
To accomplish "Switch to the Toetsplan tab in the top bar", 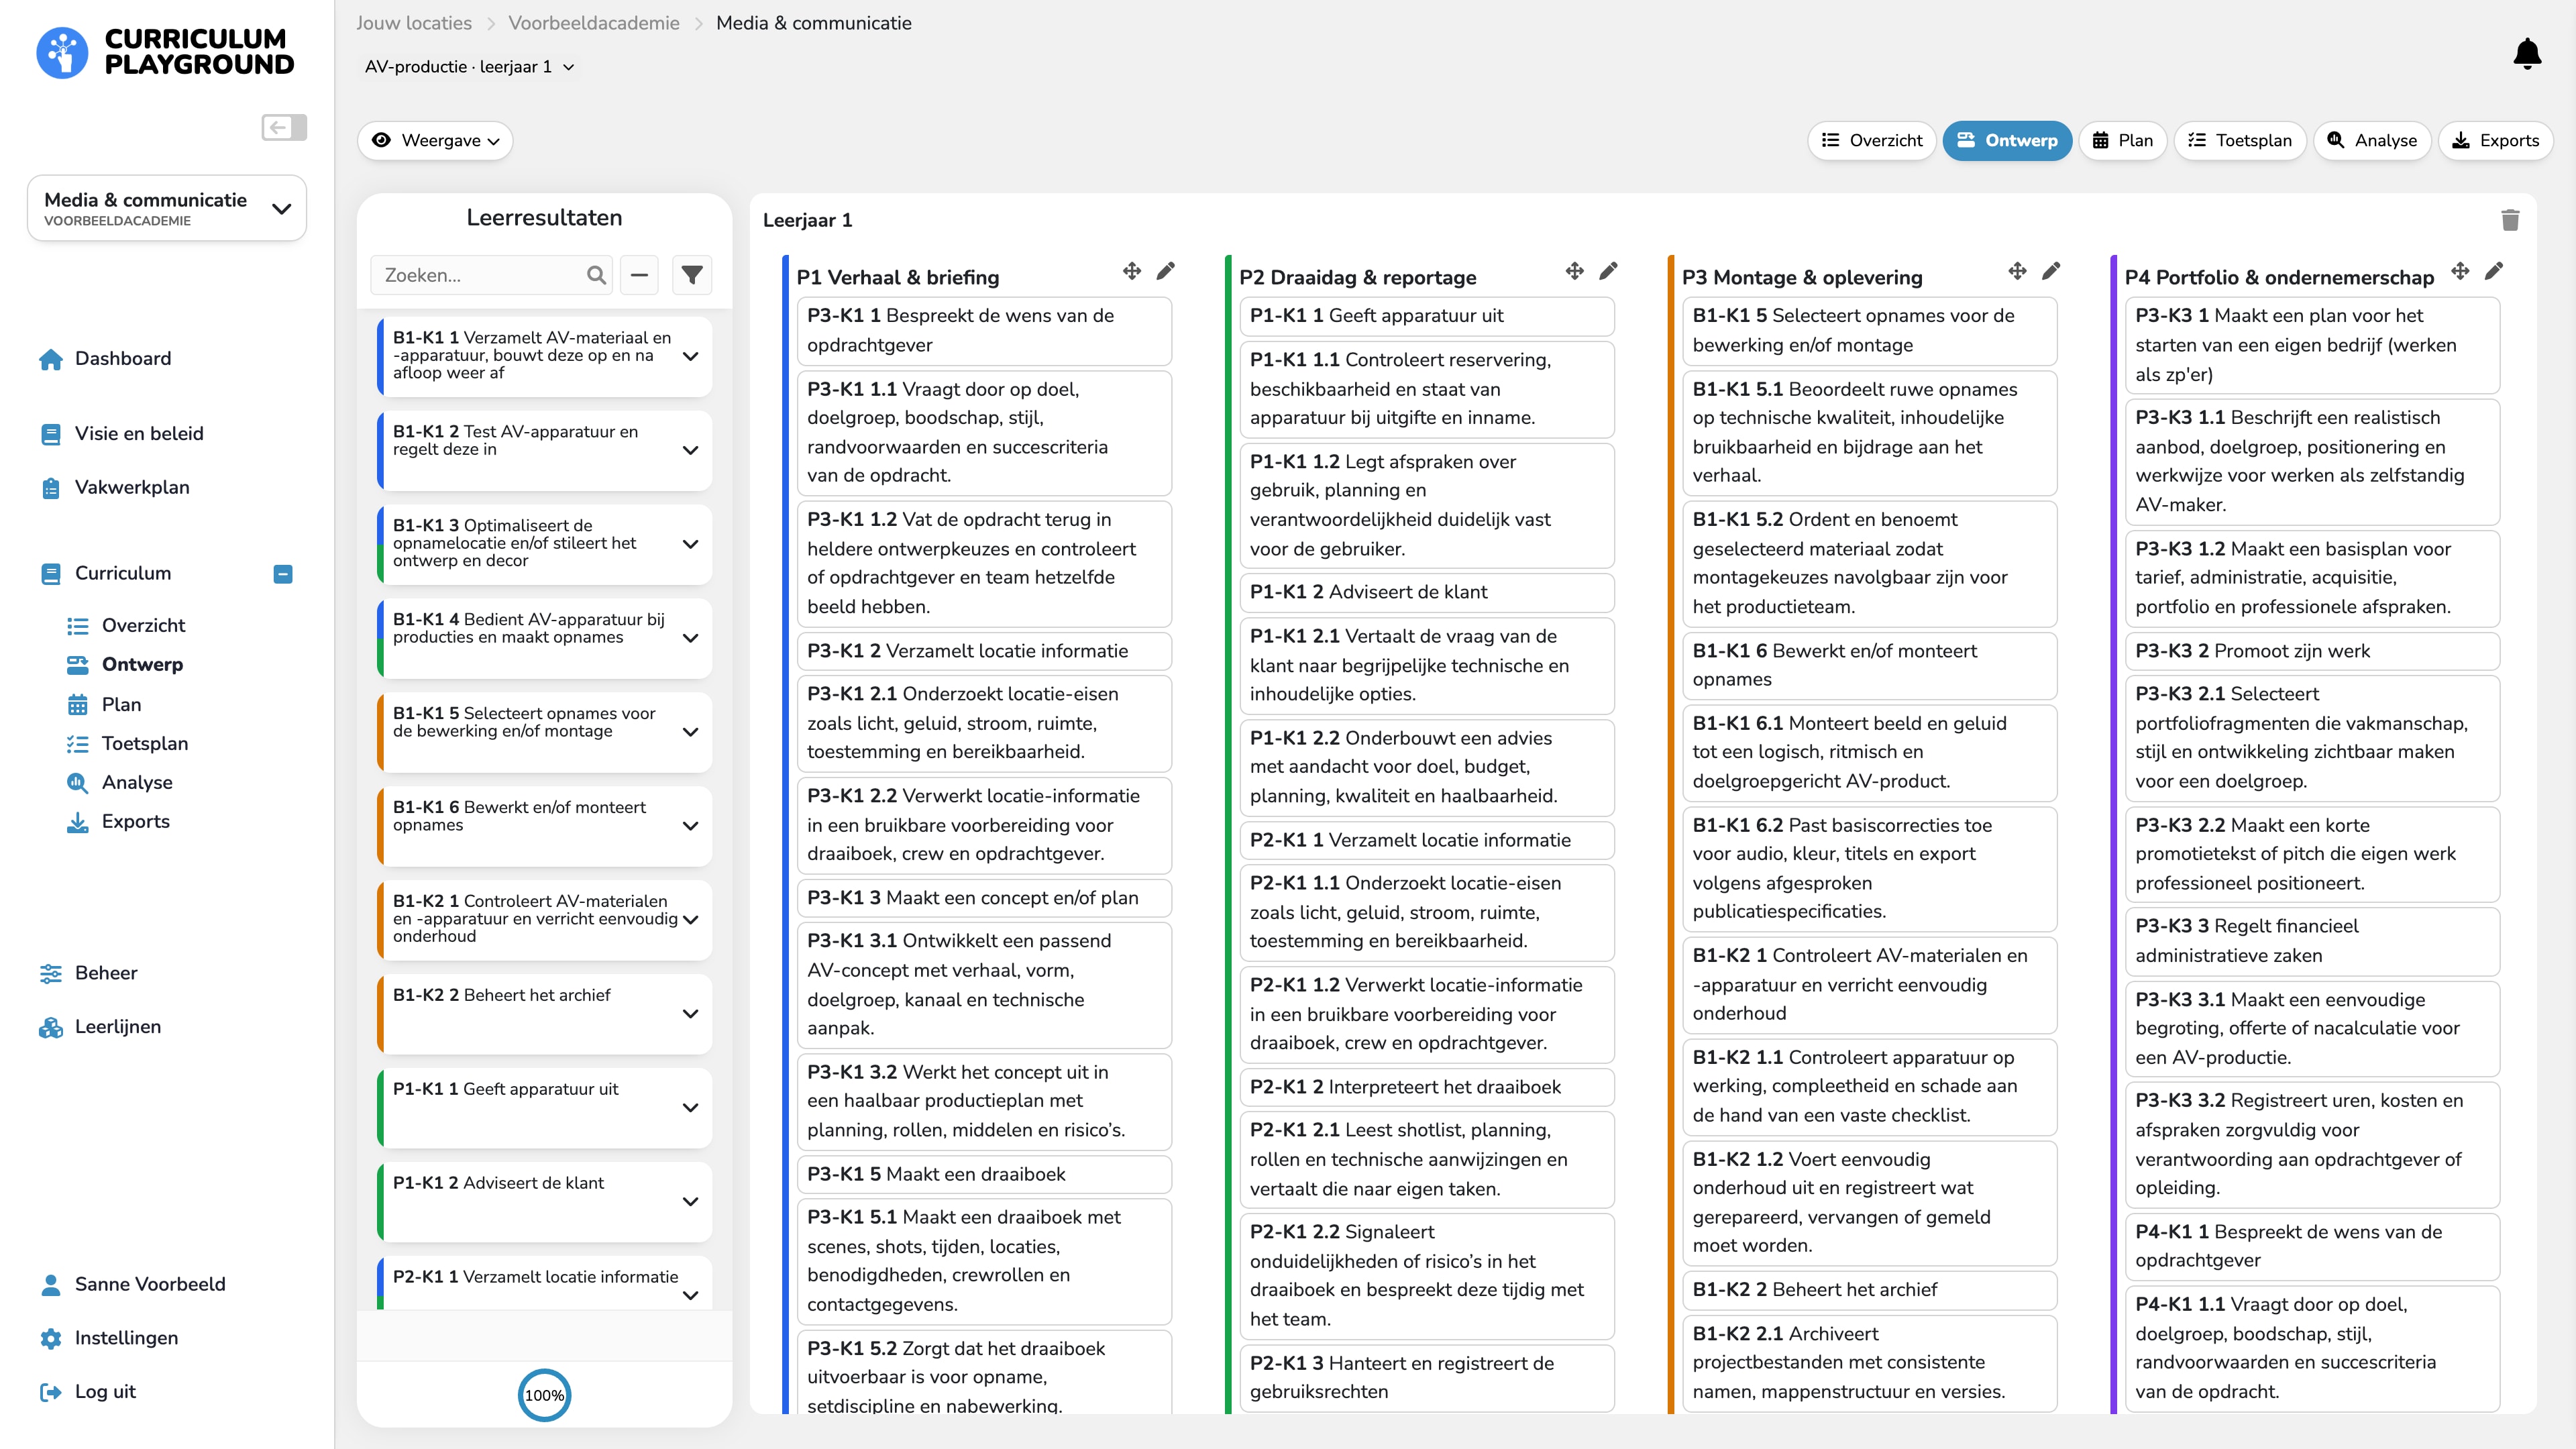I will point(2240,141).
